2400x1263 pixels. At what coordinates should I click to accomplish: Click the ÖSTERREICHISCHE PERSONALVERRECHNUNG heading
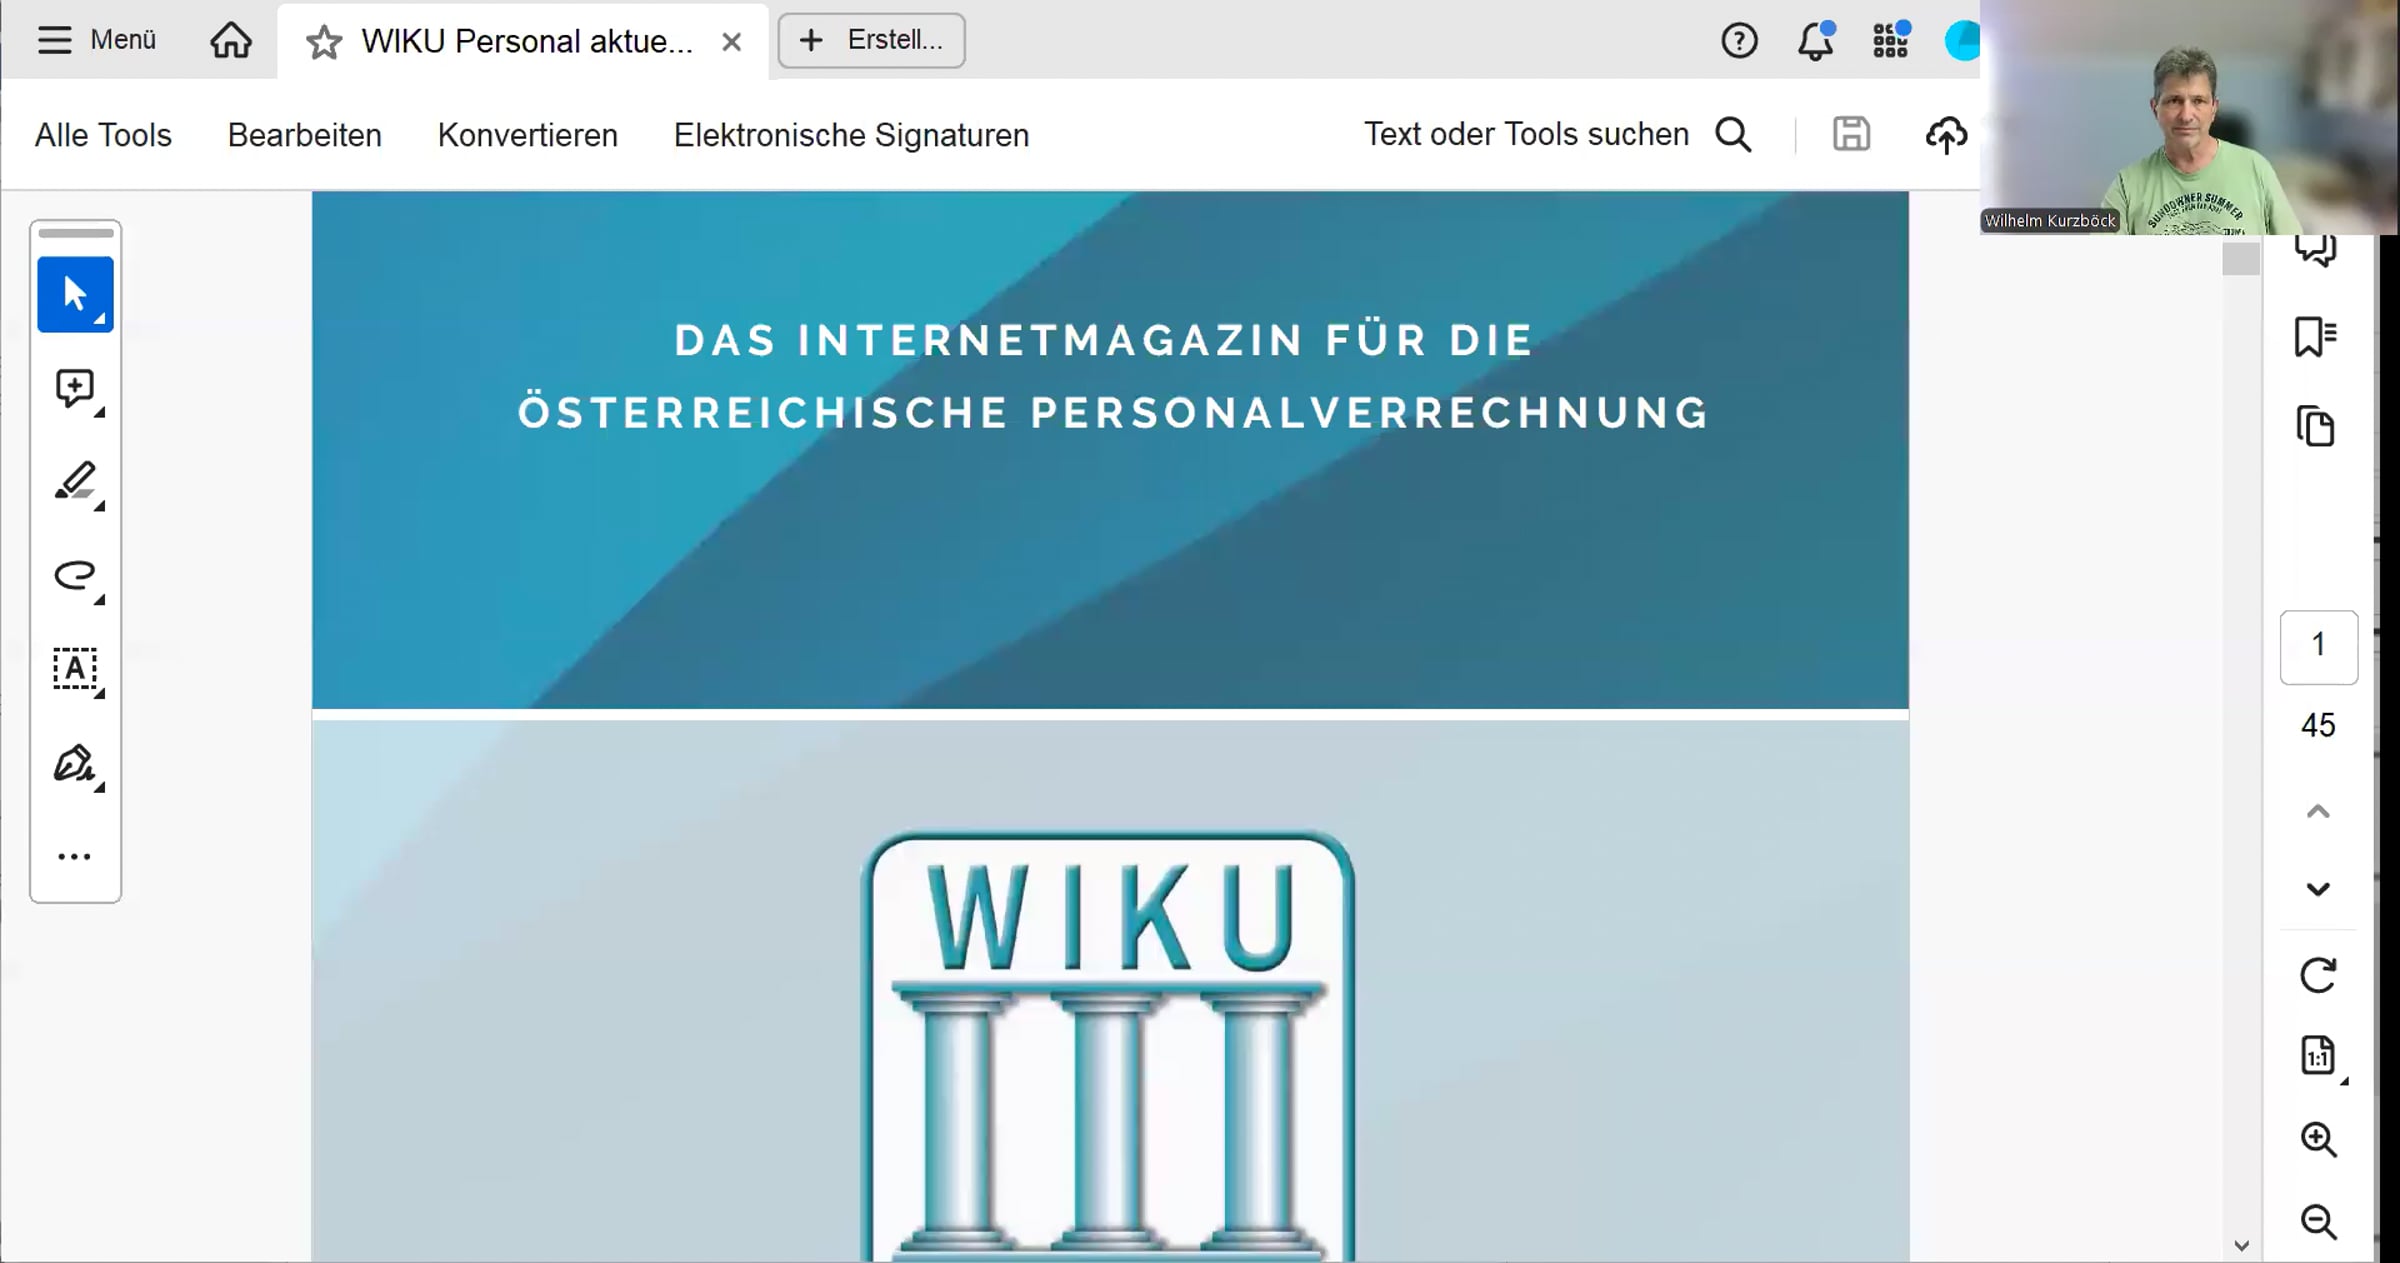point(1113,413)
